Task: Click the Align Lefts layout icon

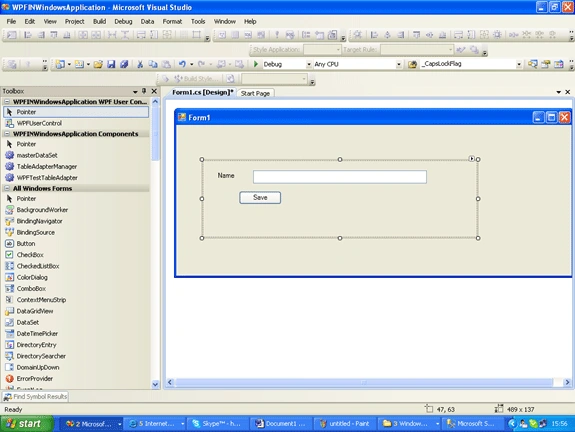Action: tap(28, 35)
